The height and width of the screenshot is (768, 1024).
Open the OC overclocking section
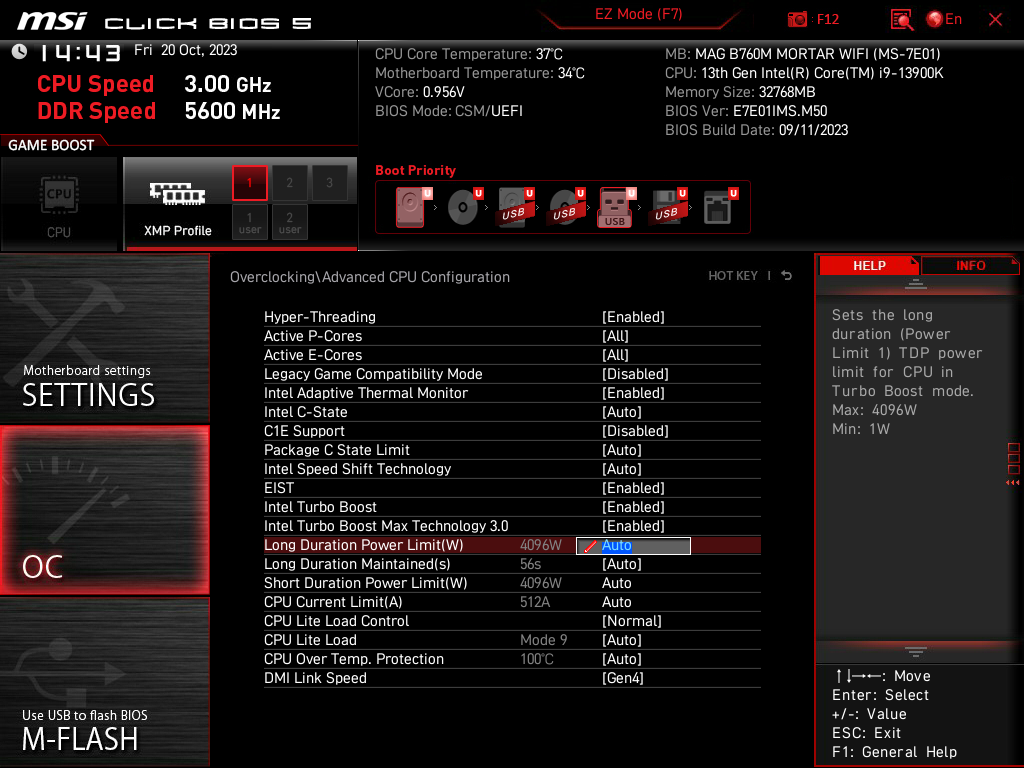[x=104, y=510]
